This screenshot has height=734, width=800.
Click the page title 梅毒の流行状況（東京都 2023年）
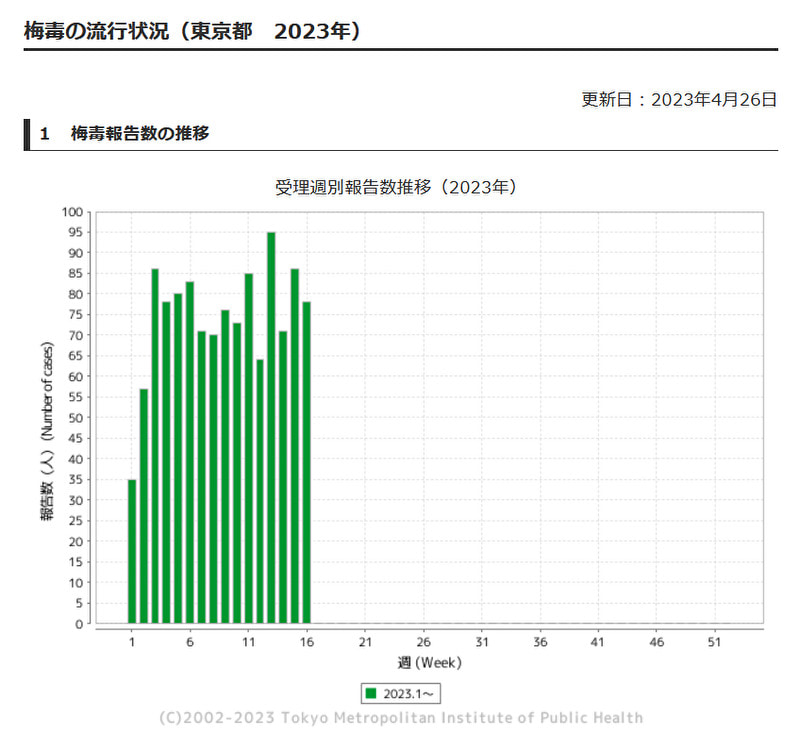tap(193, 31)
